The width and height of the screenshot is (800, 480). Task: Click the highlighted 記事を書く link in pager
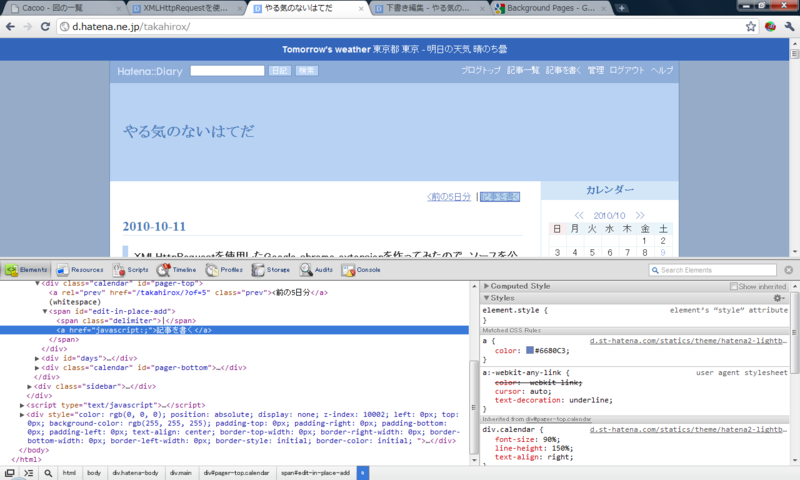pyautogui.click(x=500, y=197)
